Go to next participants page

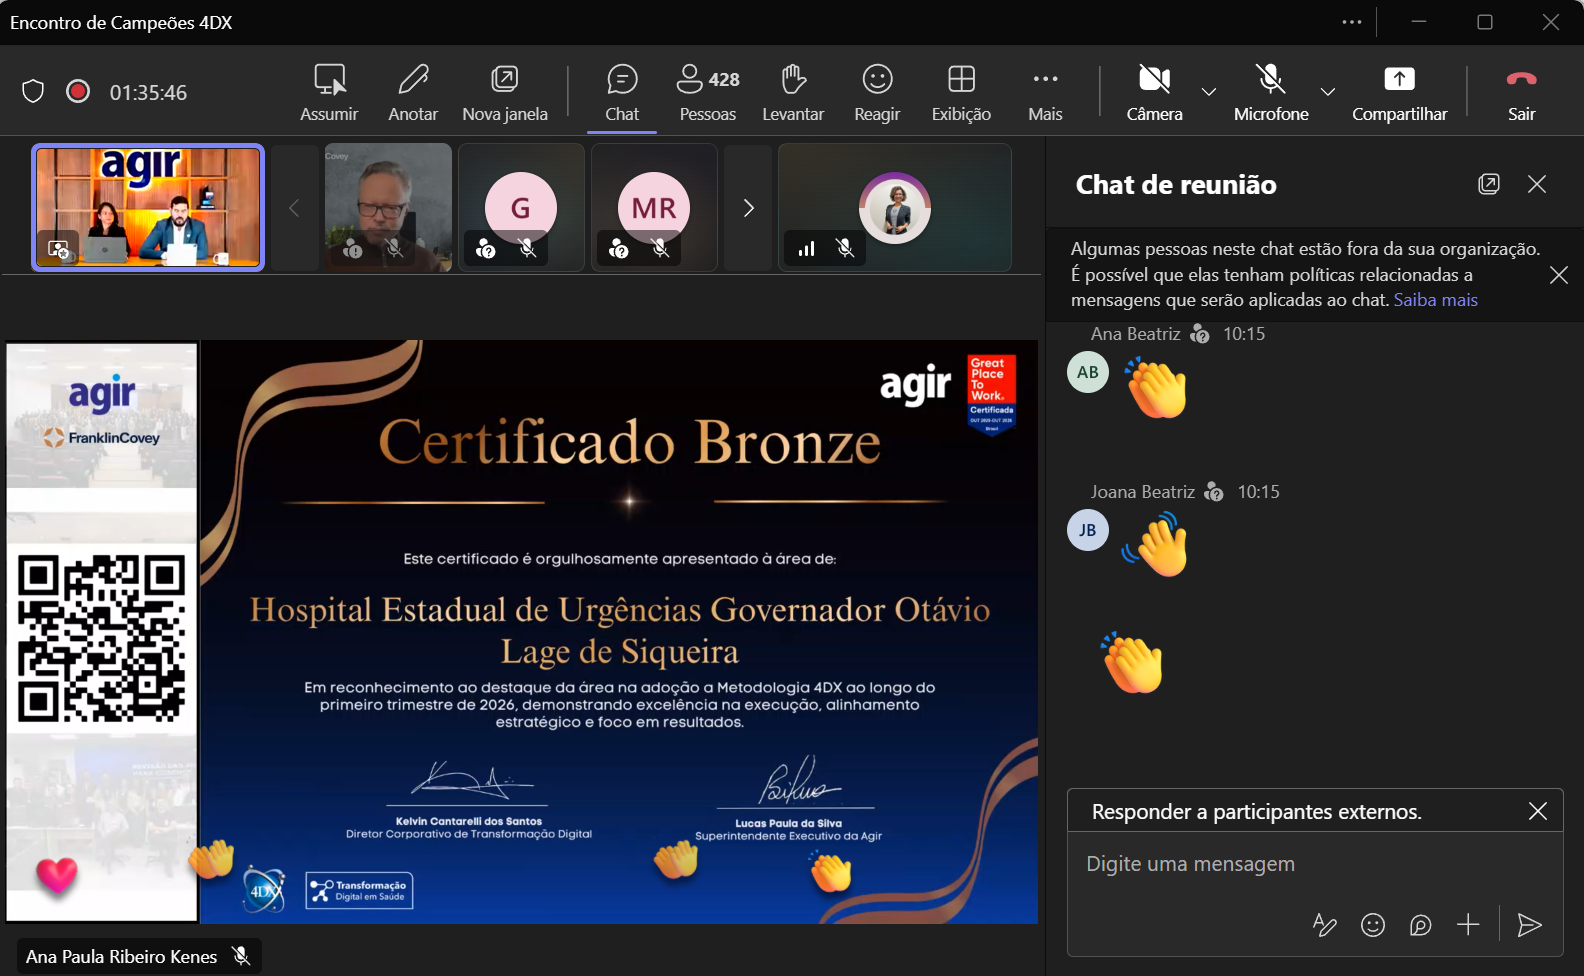748,208
